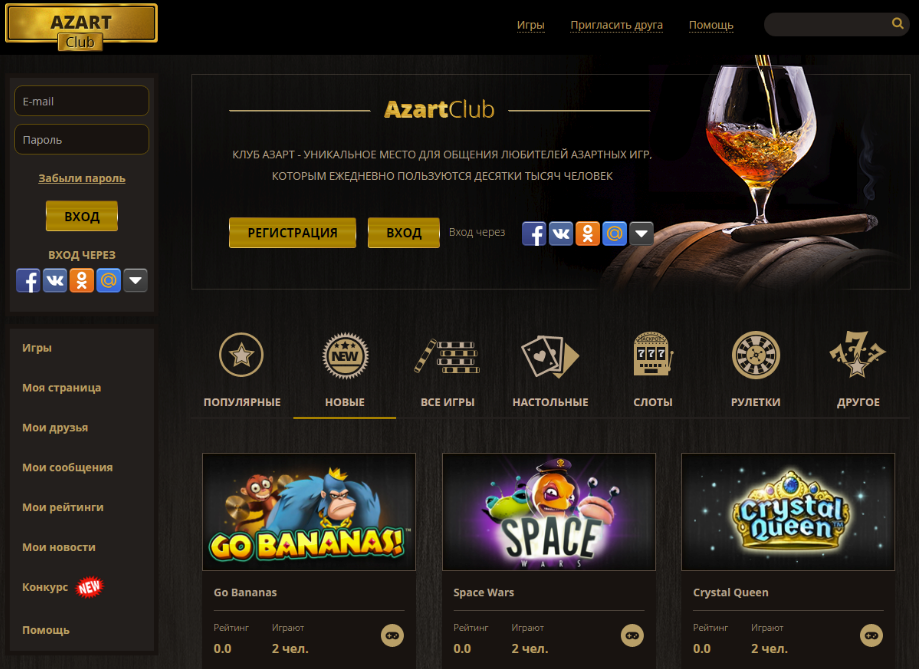Follow the Забыли пароль link
Image resolution: width=919 pixels, height=669 pixels.
82,178
